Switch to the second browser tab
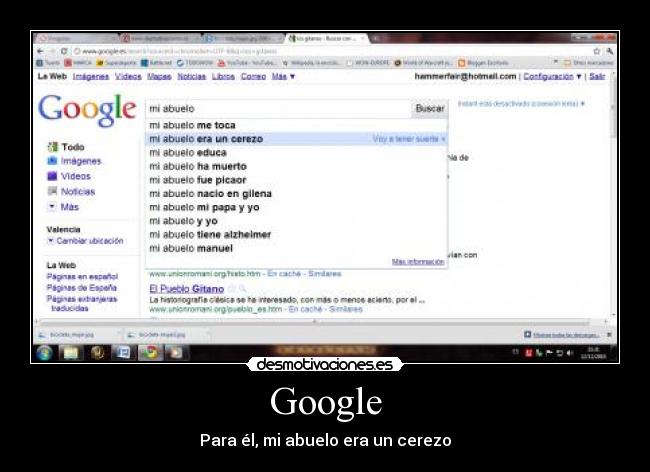The width and height of the screenshot is (650, 472). coord(160,39)
